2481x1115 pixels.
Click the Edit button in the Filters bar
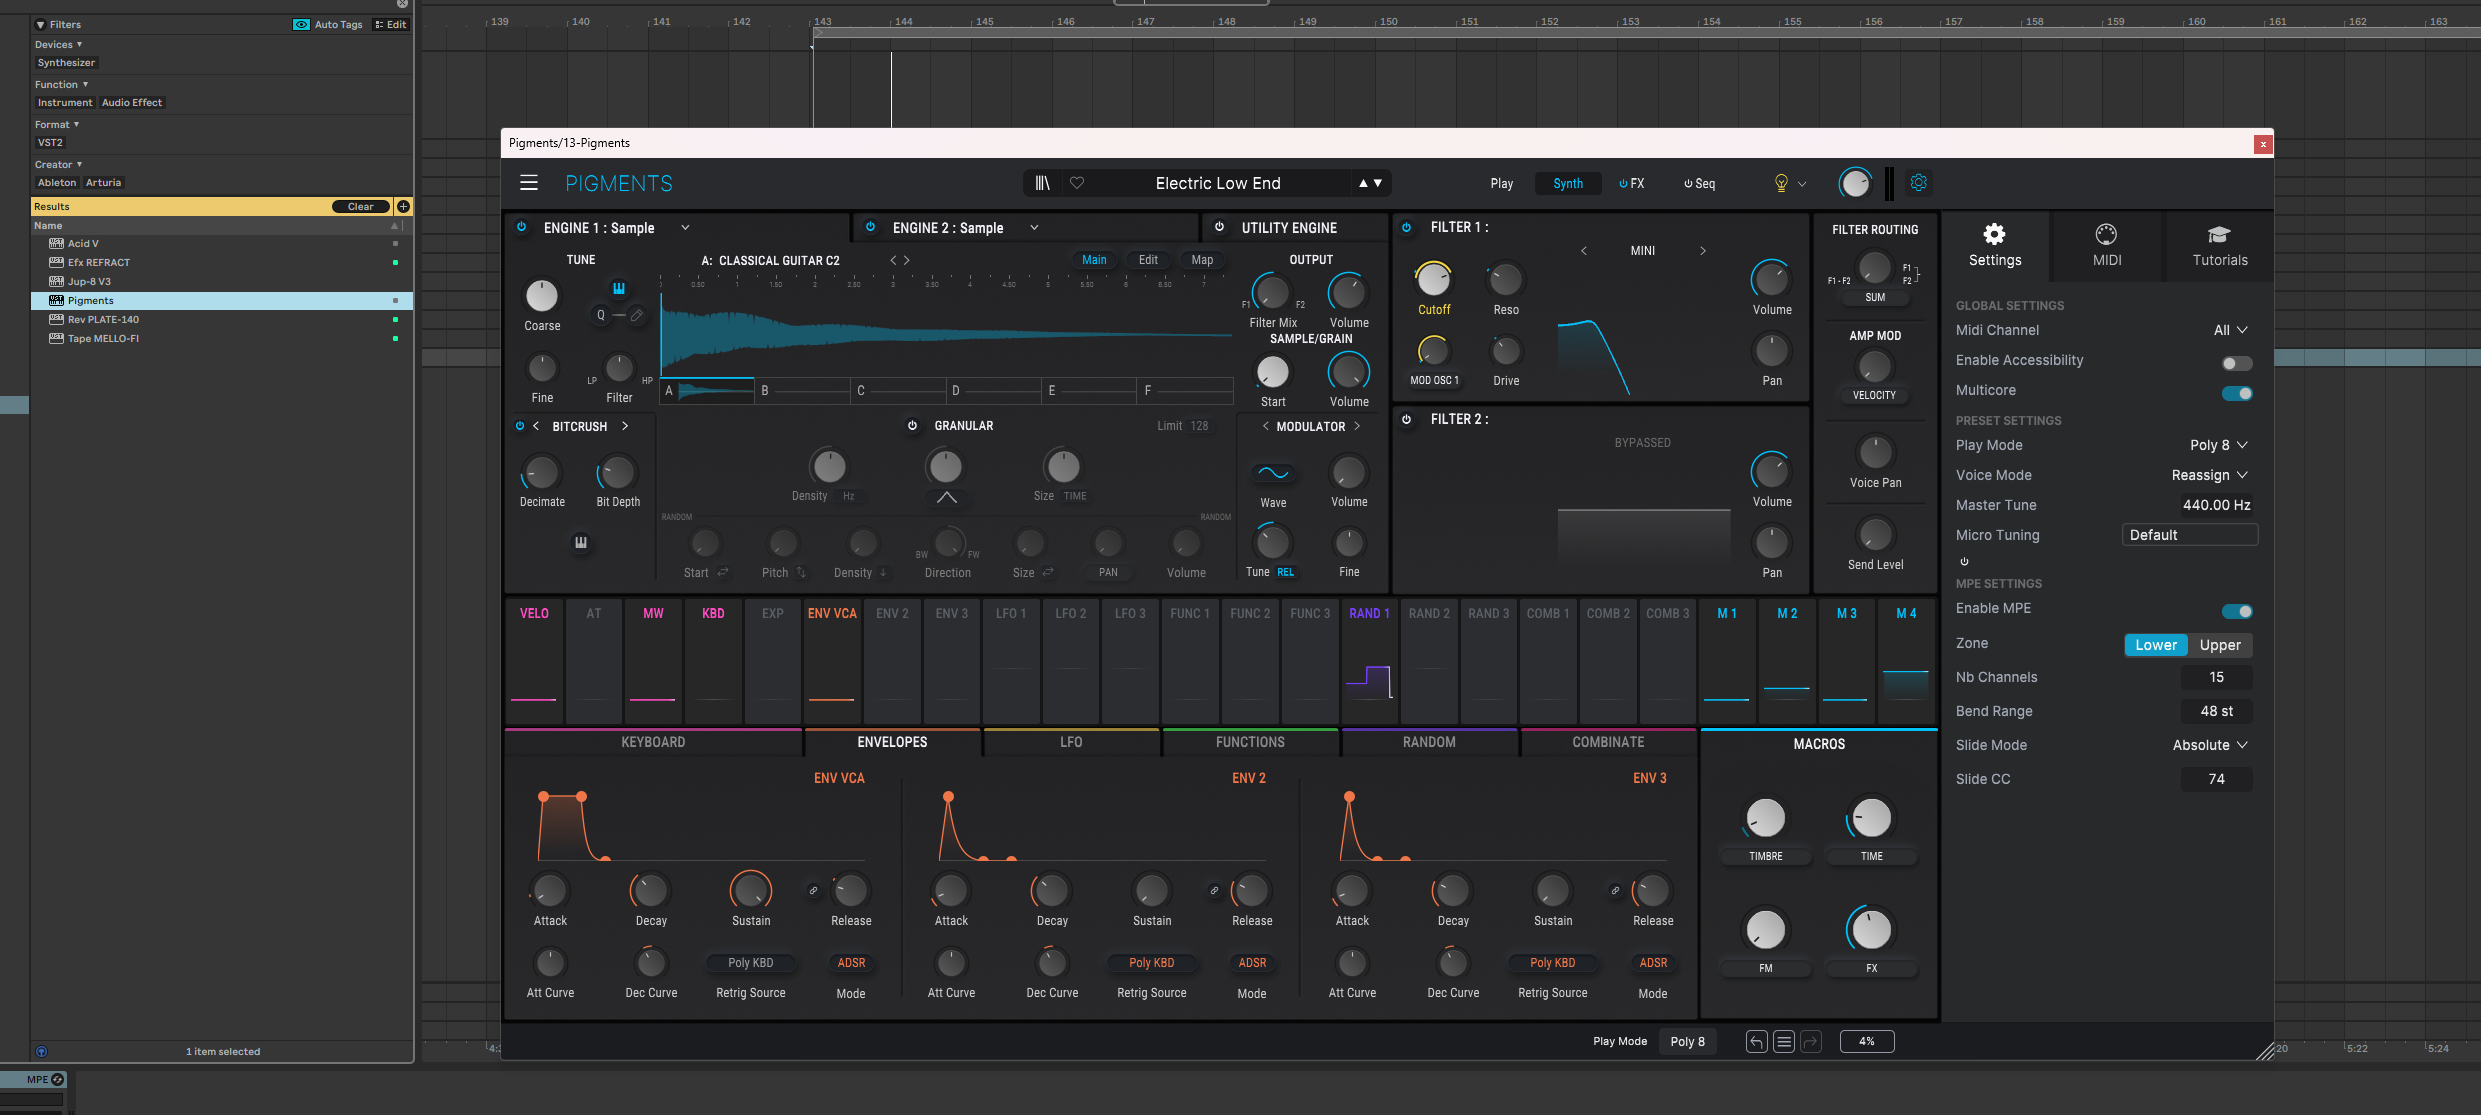pyautogui.click(x=391, y=25)
